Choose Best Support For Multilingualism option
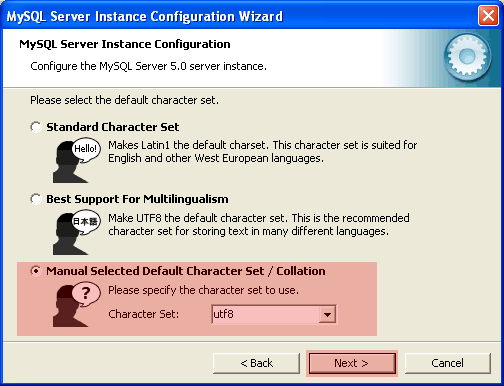This screenshot has width=504, height=386. tap(36, 199)
